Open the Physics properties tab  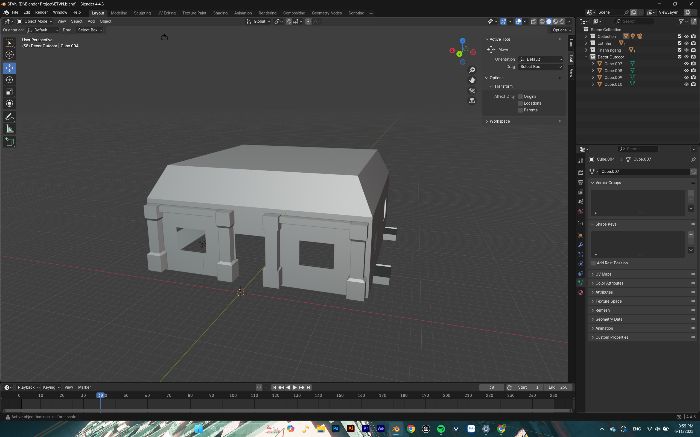click(580, 264)
